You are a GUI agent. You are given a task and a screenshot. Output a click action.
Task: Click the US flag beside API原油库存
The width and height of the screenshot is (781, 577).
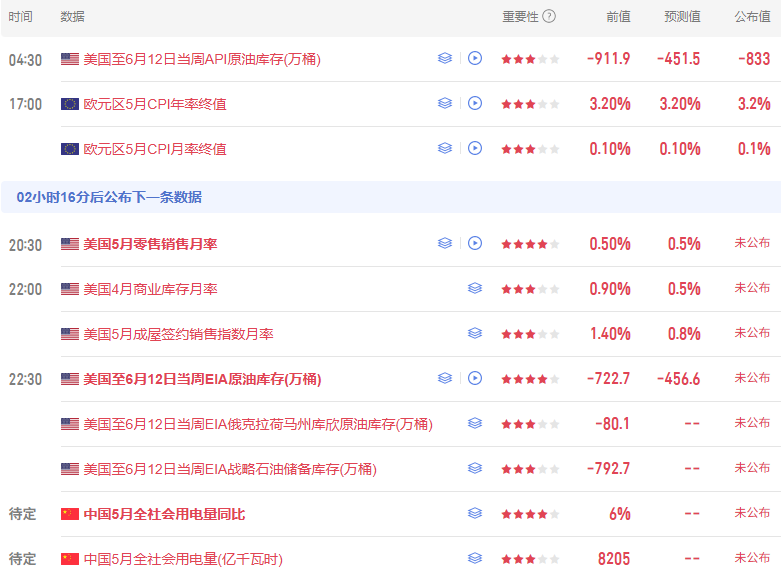[x=70, y=59]
